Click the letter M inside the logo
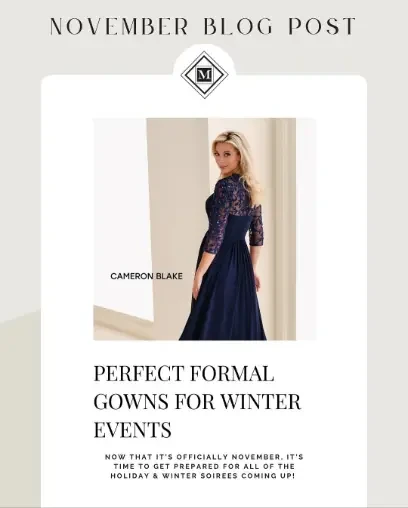This screenshot has height=508, width=408. point(204,75)
